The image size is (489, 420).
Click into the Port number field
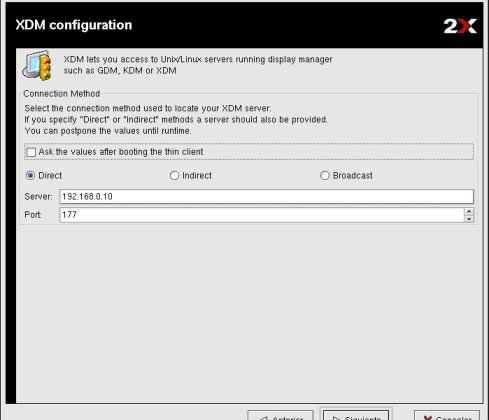tap(262, 215)
